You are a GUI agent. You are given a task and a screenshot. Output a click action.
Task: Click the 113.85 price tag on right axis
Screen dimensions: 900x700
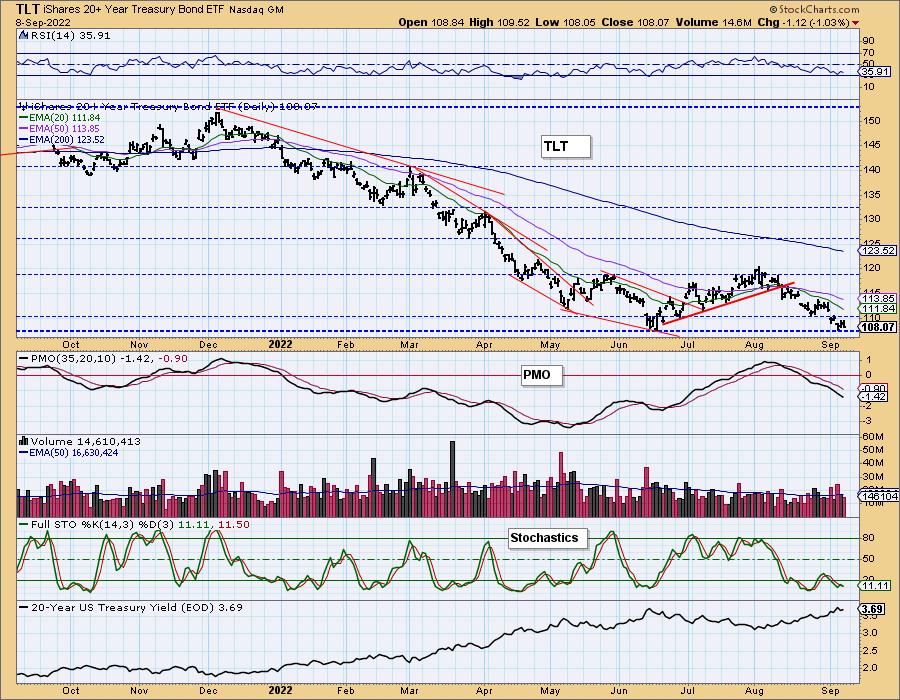[877, 299]
